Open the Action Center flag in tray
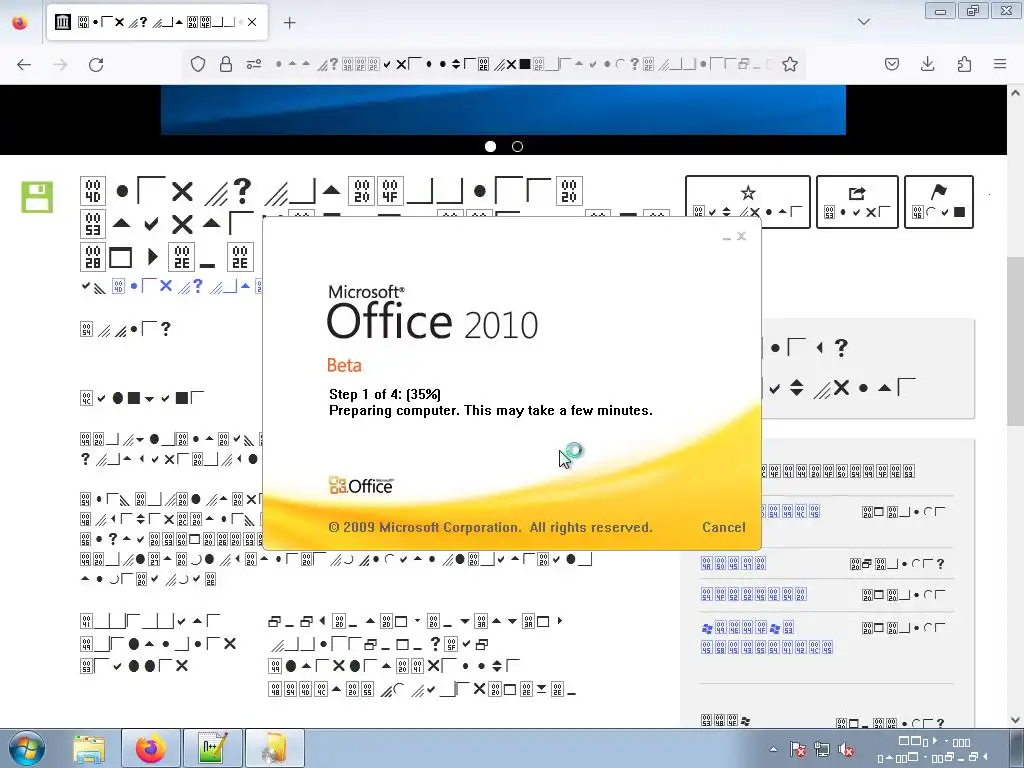This screenshot has height=768, width=1024. 797,750
